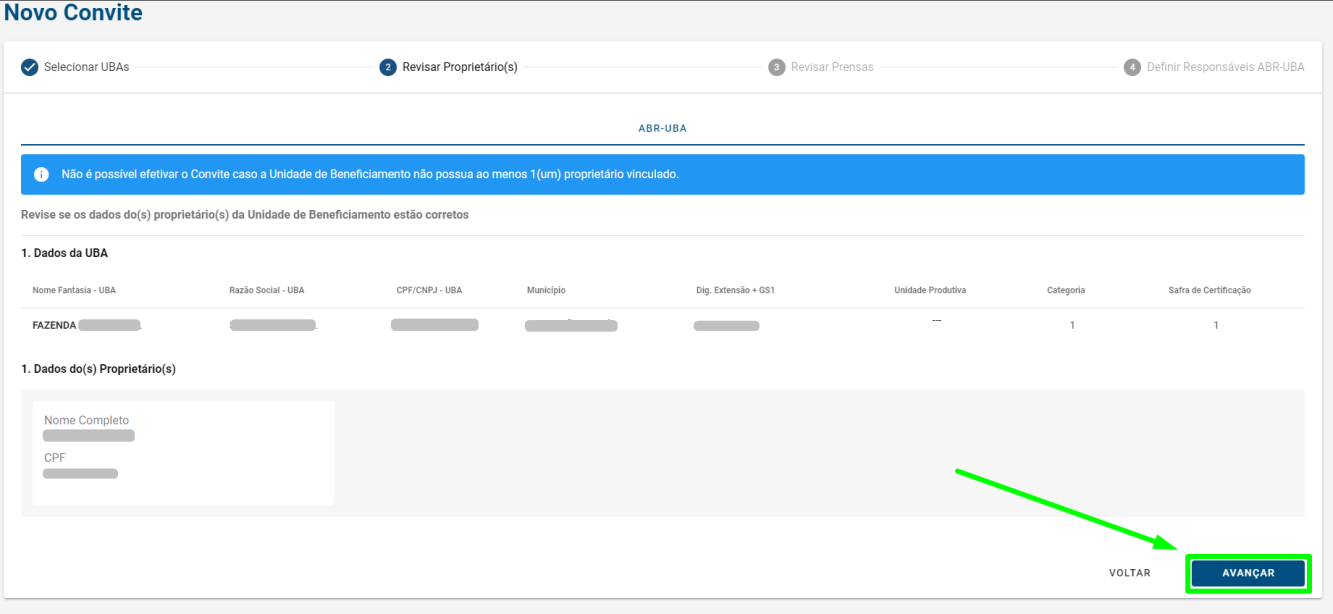Click the CPF/CNPJ - UBA column header
1333x614 pixels.
point(429,290)
